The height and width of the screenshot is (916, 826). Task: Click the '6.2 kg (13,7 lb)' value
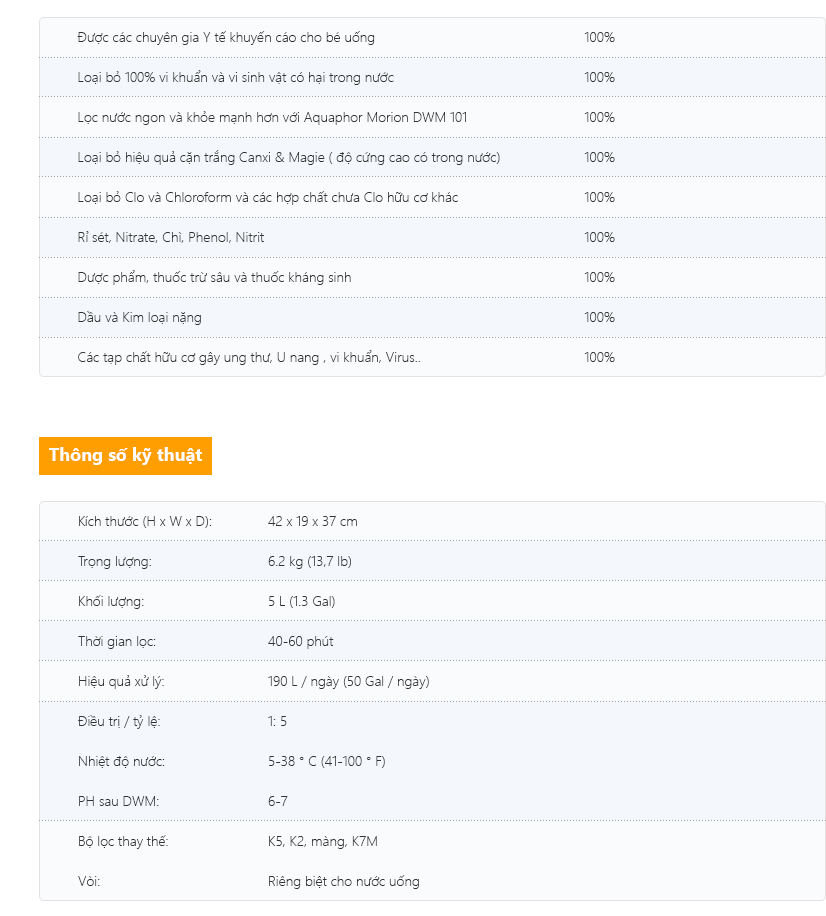(x=309, y=561)
